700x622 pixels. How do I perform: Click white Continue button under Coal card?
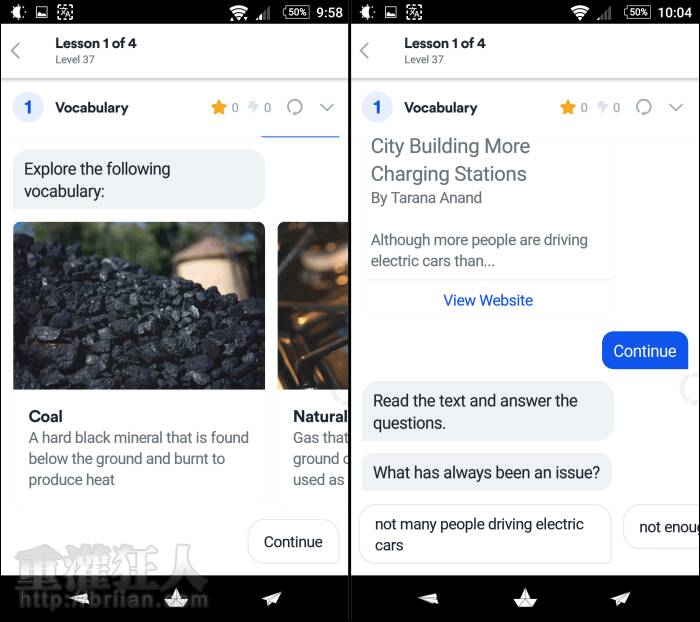tap(293, 542)
